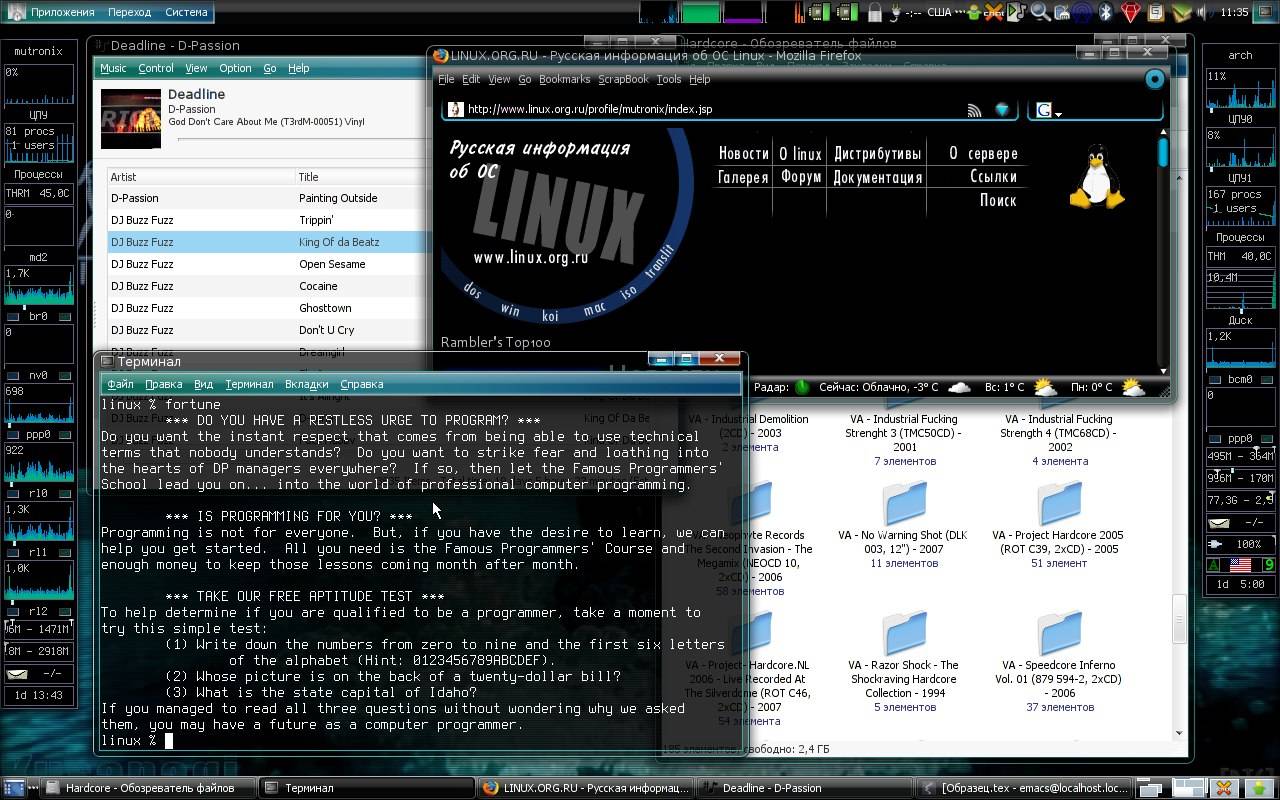Select the track Trippin'
The image size is (1280, 800).
[x=267, y=220]
